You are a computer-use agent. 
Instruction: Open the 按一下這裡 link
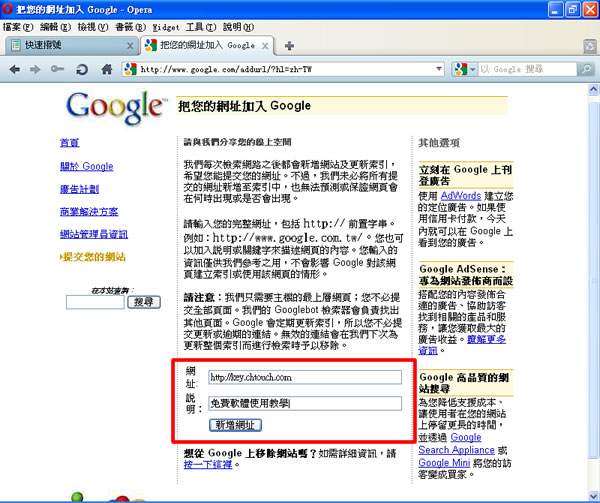208,465
